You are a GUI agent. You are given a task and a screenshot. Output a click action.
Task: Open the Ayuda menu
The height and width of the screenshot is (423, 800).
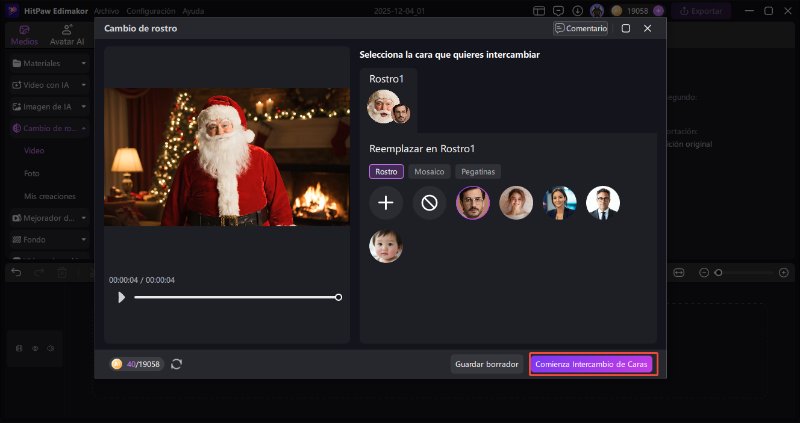tap(193, 11)
